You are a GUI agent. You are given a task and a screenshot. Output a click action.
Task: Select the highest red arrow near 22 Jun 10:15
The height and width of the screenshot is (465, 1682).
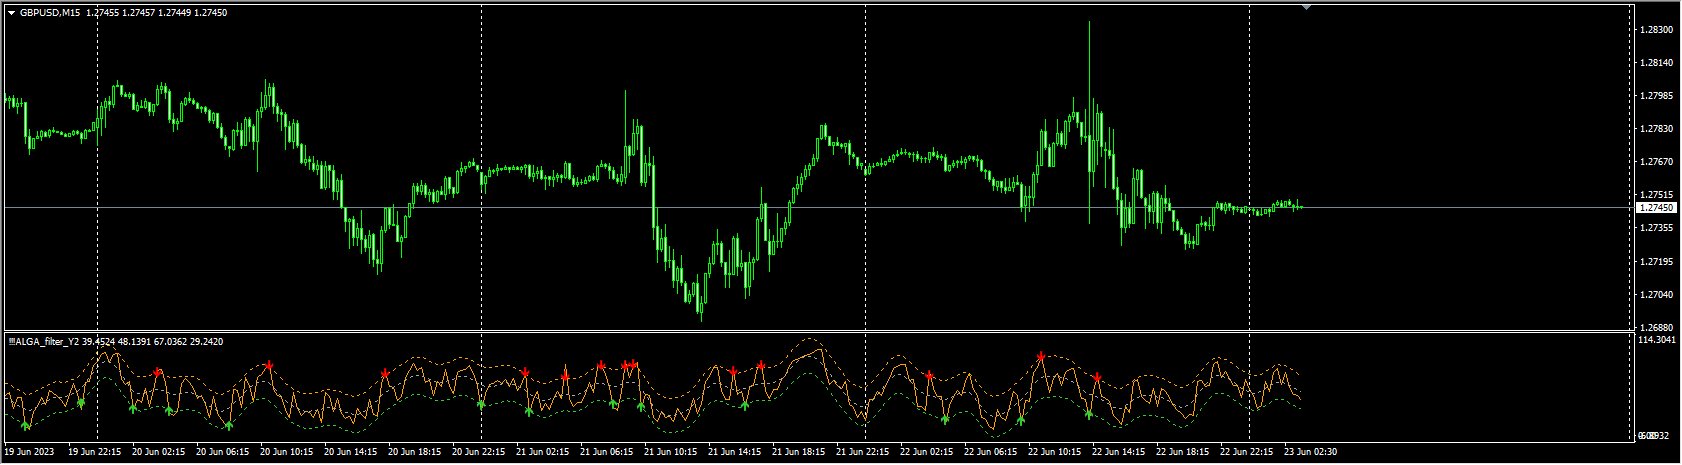(1042, 356)
